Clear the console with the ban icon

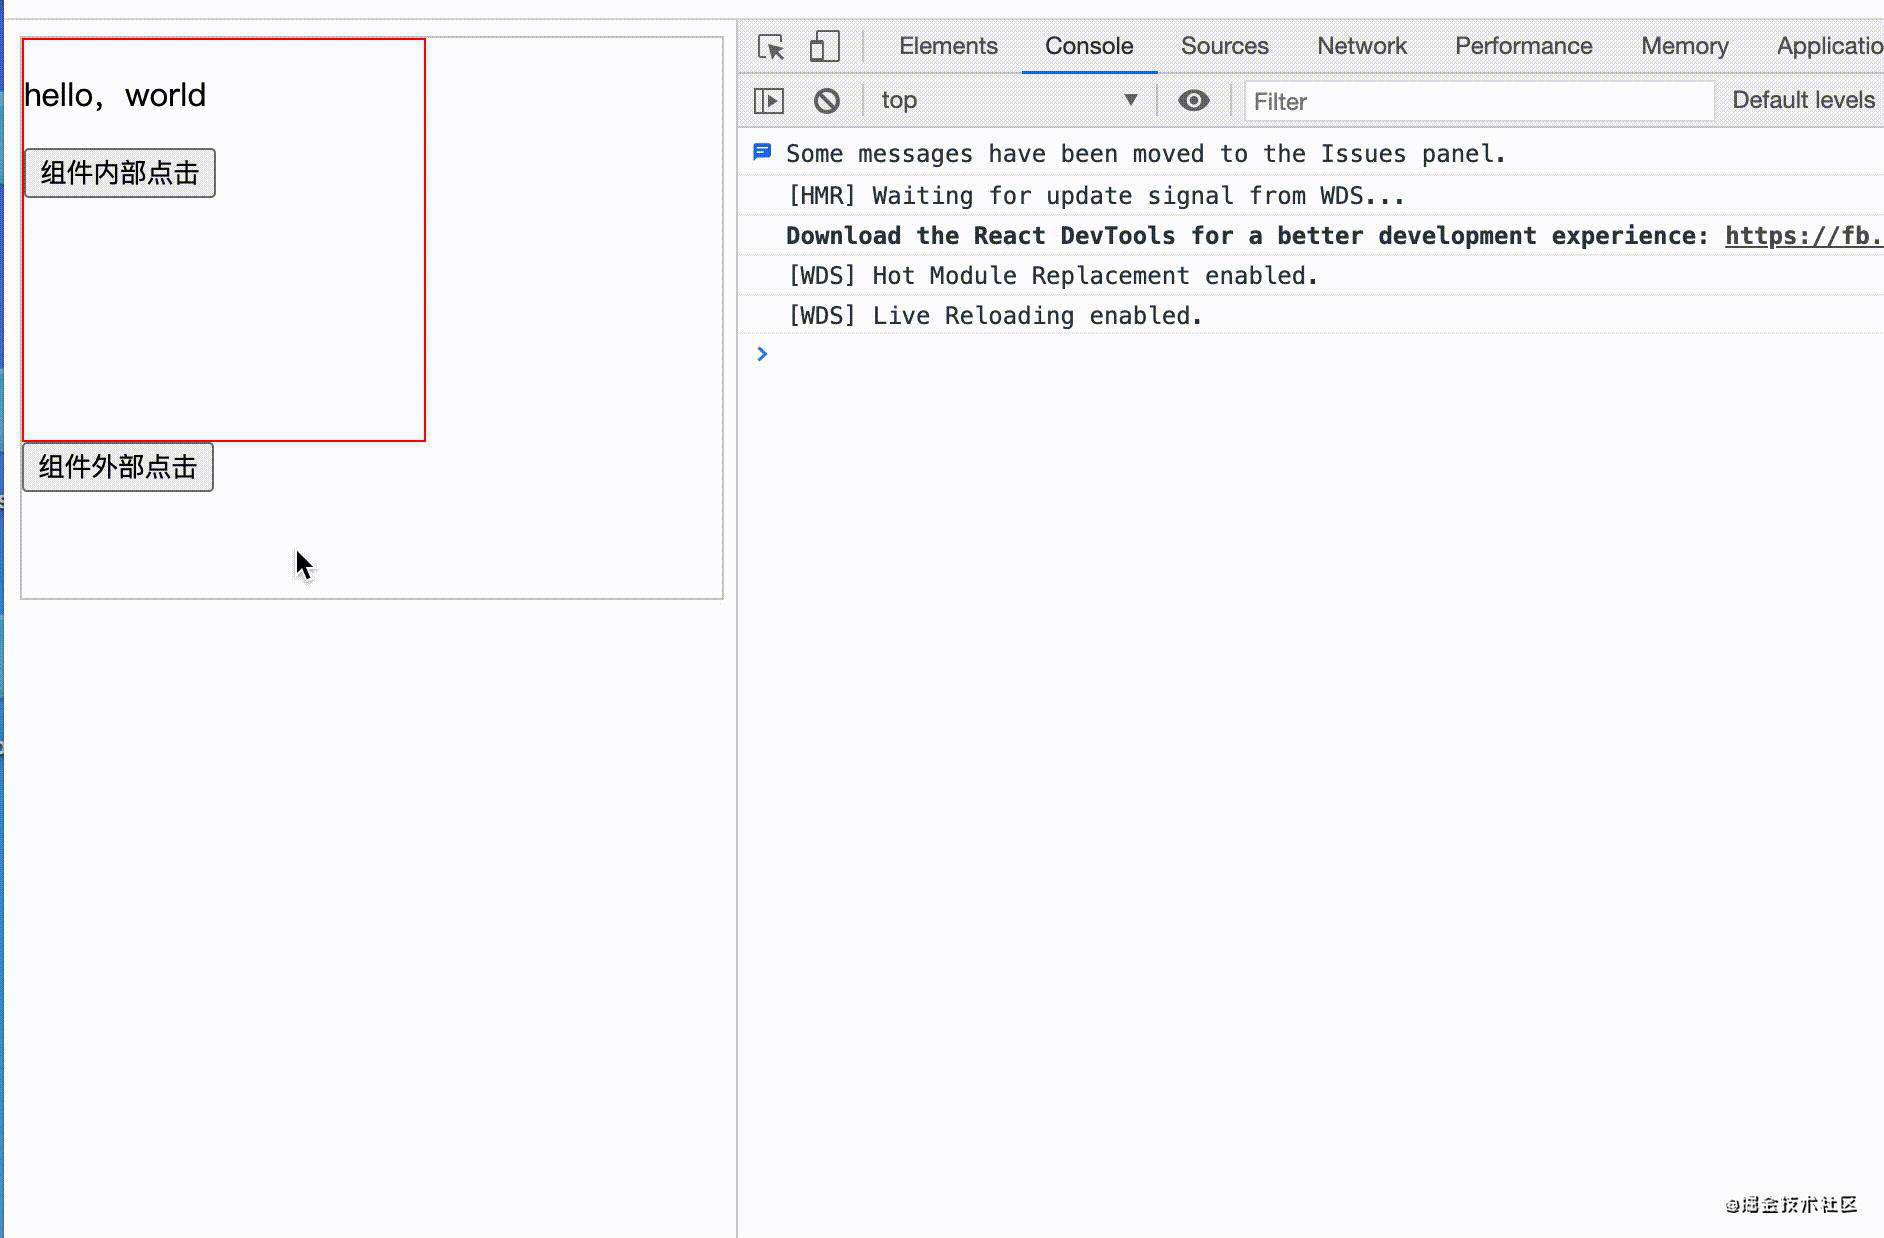point(827,100)
